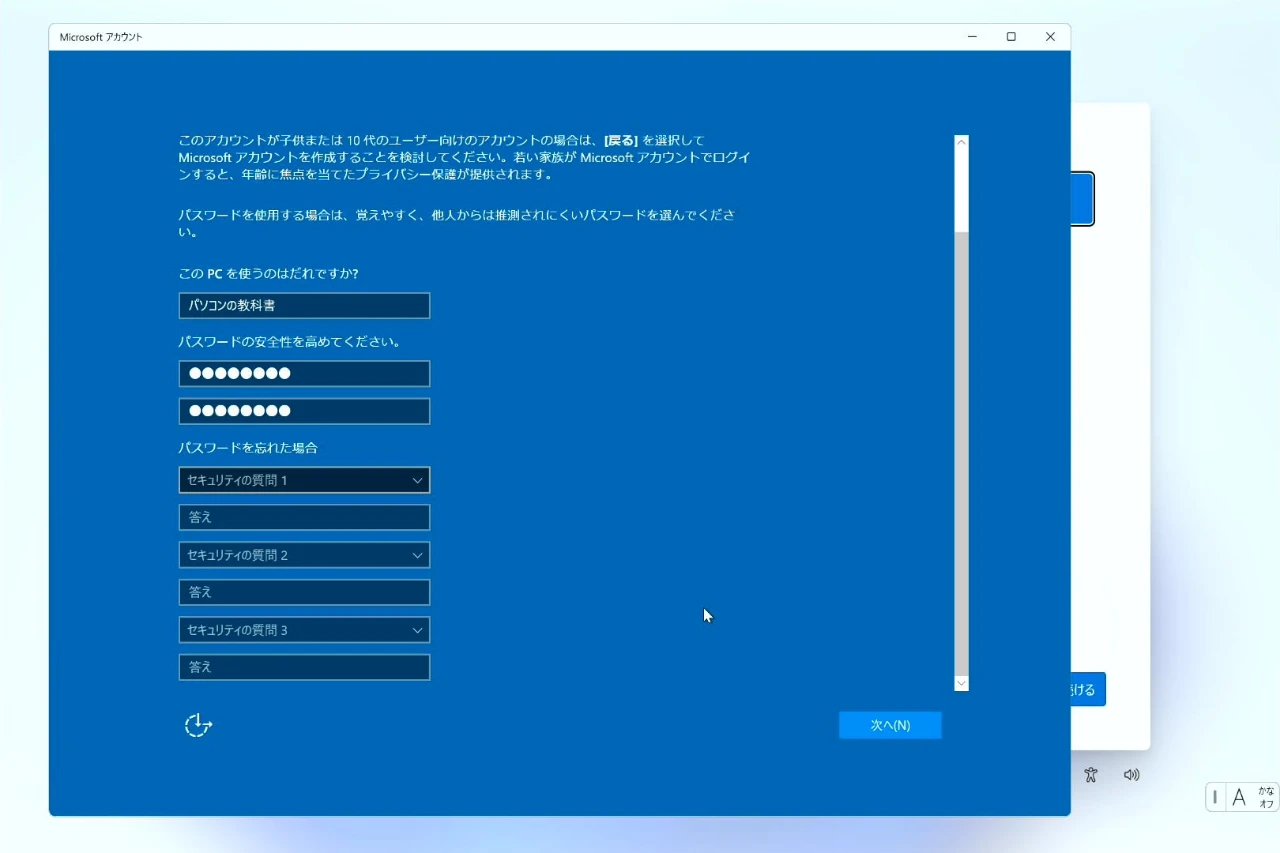1280x853 pixels.
Task: Close the Microsoft アカウント window
Action: click(1050, 37)
